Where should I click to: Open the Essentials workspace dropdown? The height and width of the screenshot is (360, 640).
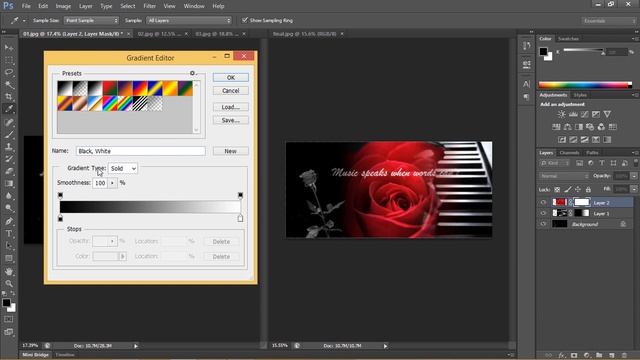click(x=609, y=21)
